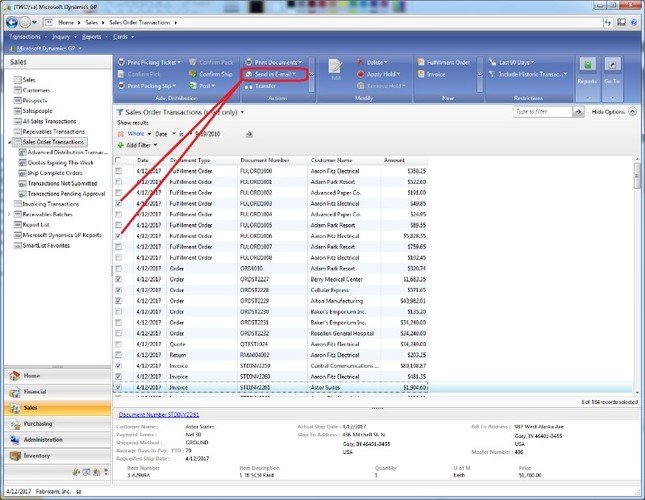645x500 pixels.
Task: Expand the Receivables Batches tree node
Action: (9, 214)
